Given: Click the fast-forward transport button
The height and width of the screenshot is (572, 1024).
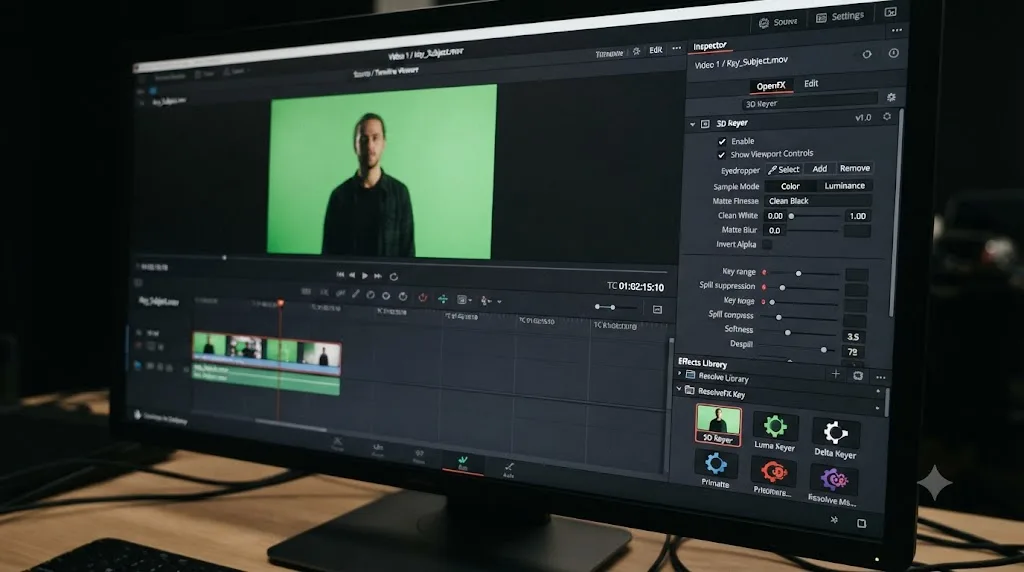Looking at the screenshot, I should pos(377,276).
